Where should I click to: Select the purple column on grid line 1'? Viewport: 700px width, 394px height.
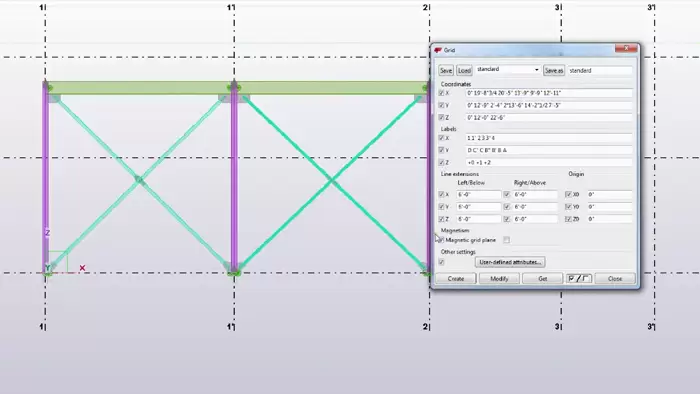point(234,178)
